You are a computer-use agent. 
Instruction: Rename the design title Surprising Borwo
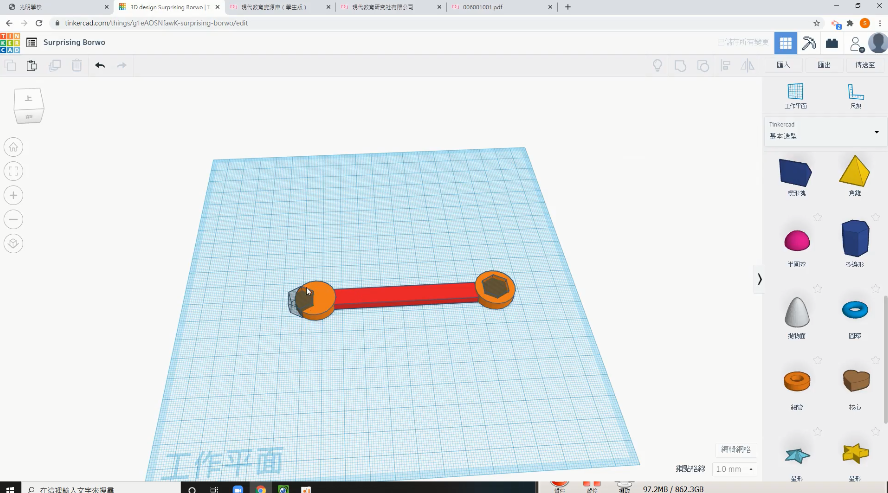74,42
